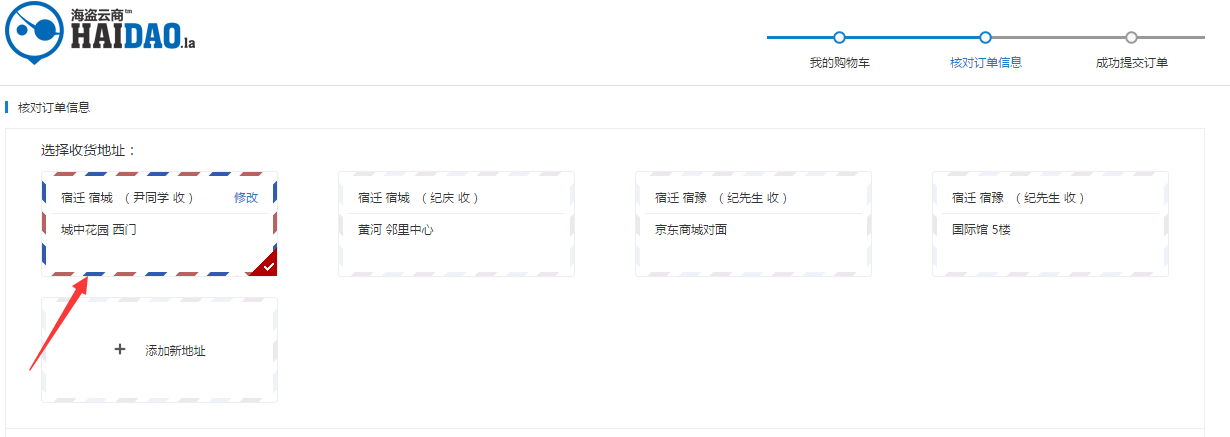Click the 我的购物车 step circle
Image resolution: width=1230 pixels, height=437 pixels.
tap(839, 38)
